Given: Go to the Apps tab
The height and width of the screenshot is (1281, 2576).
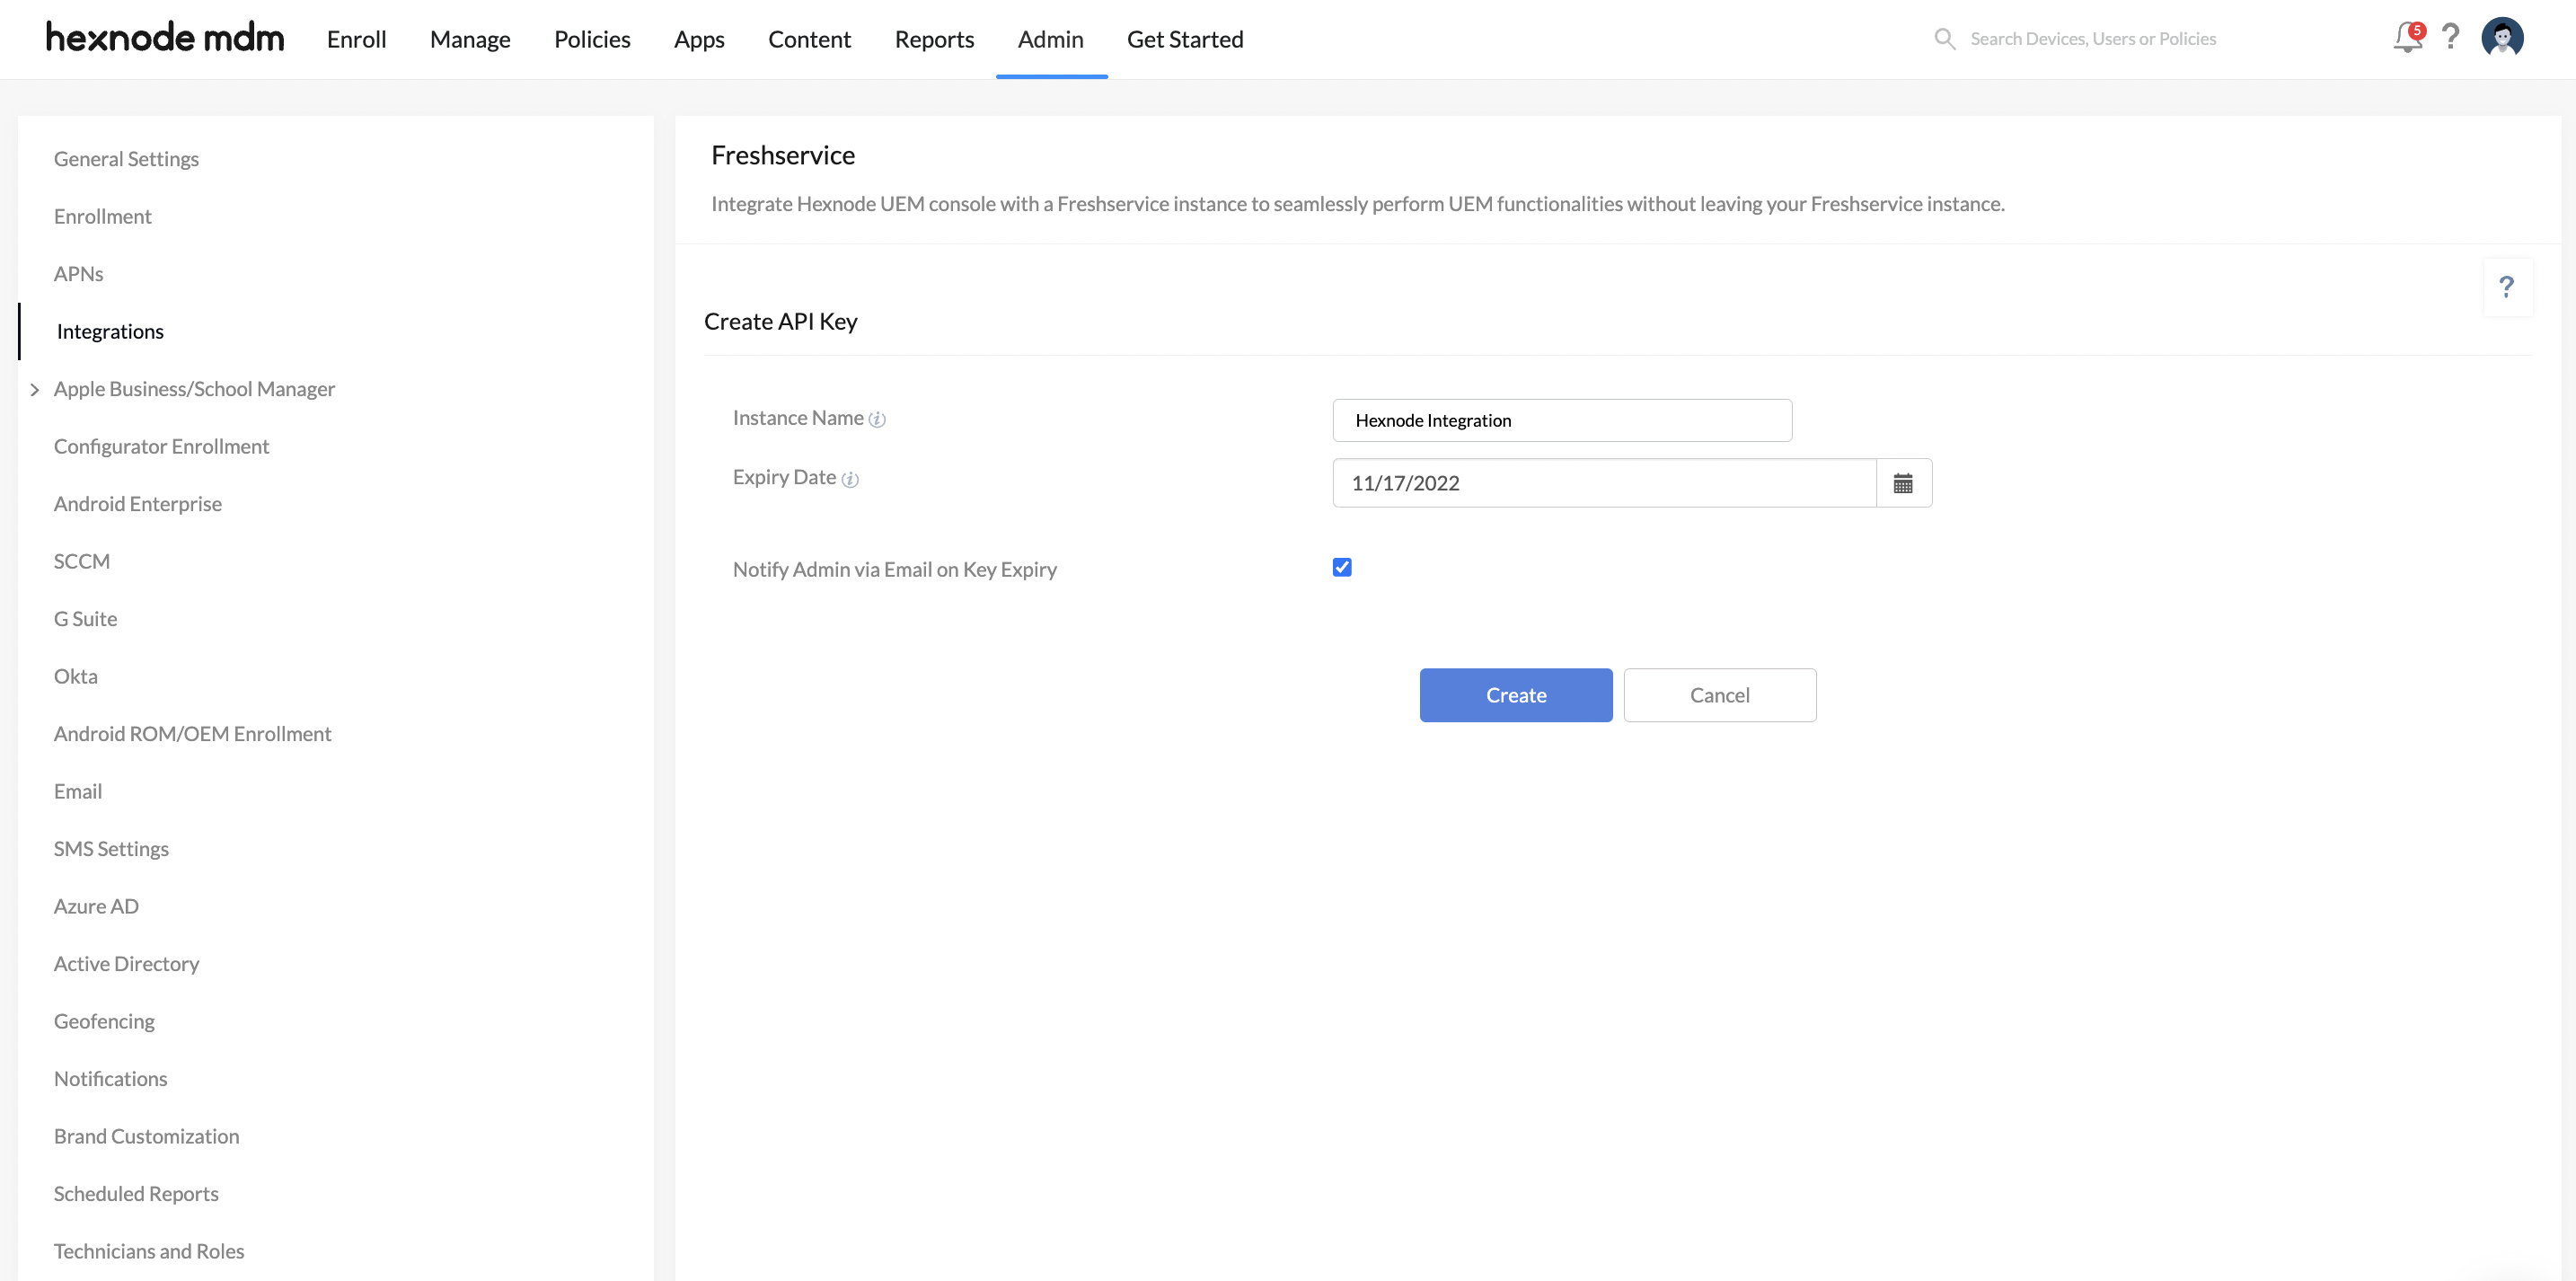Looking at the screenshot, I should [x=699, y=39].
